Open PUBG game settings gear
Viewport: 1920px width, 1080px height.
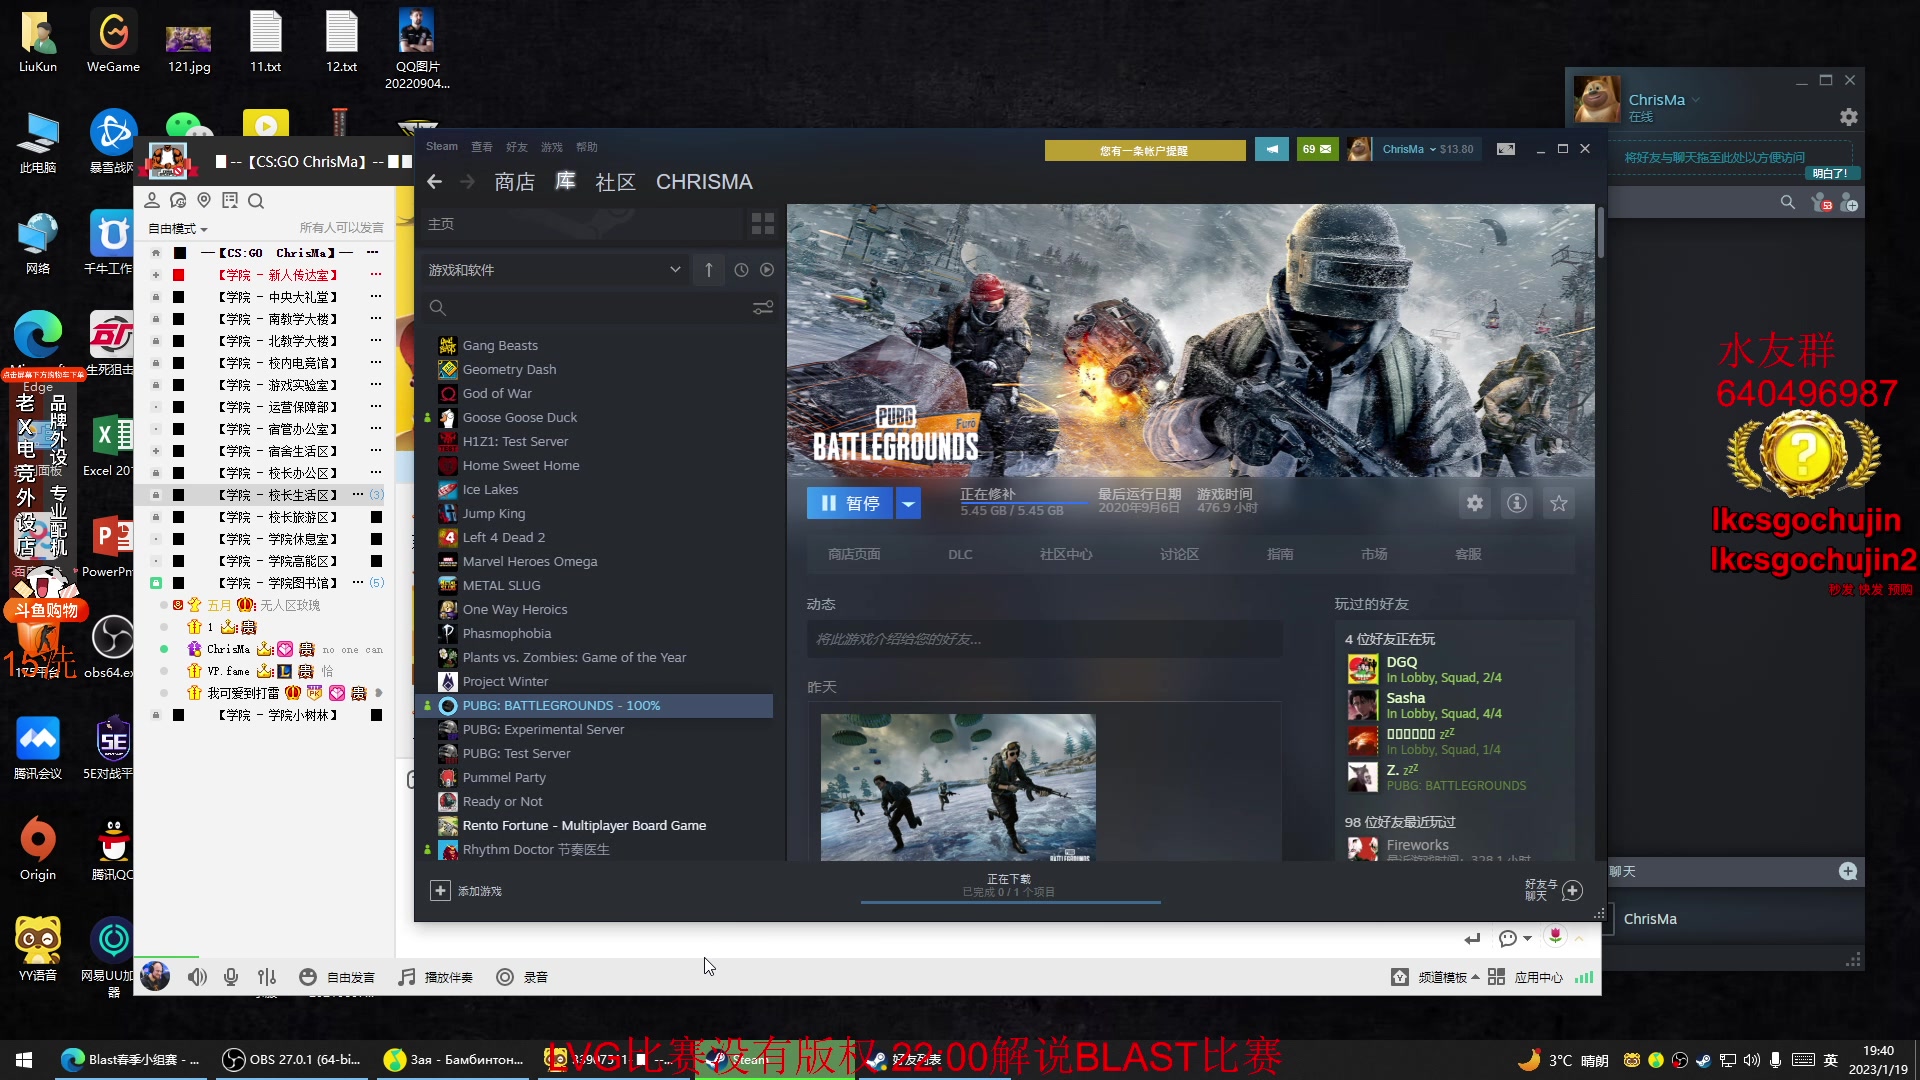1475,503
